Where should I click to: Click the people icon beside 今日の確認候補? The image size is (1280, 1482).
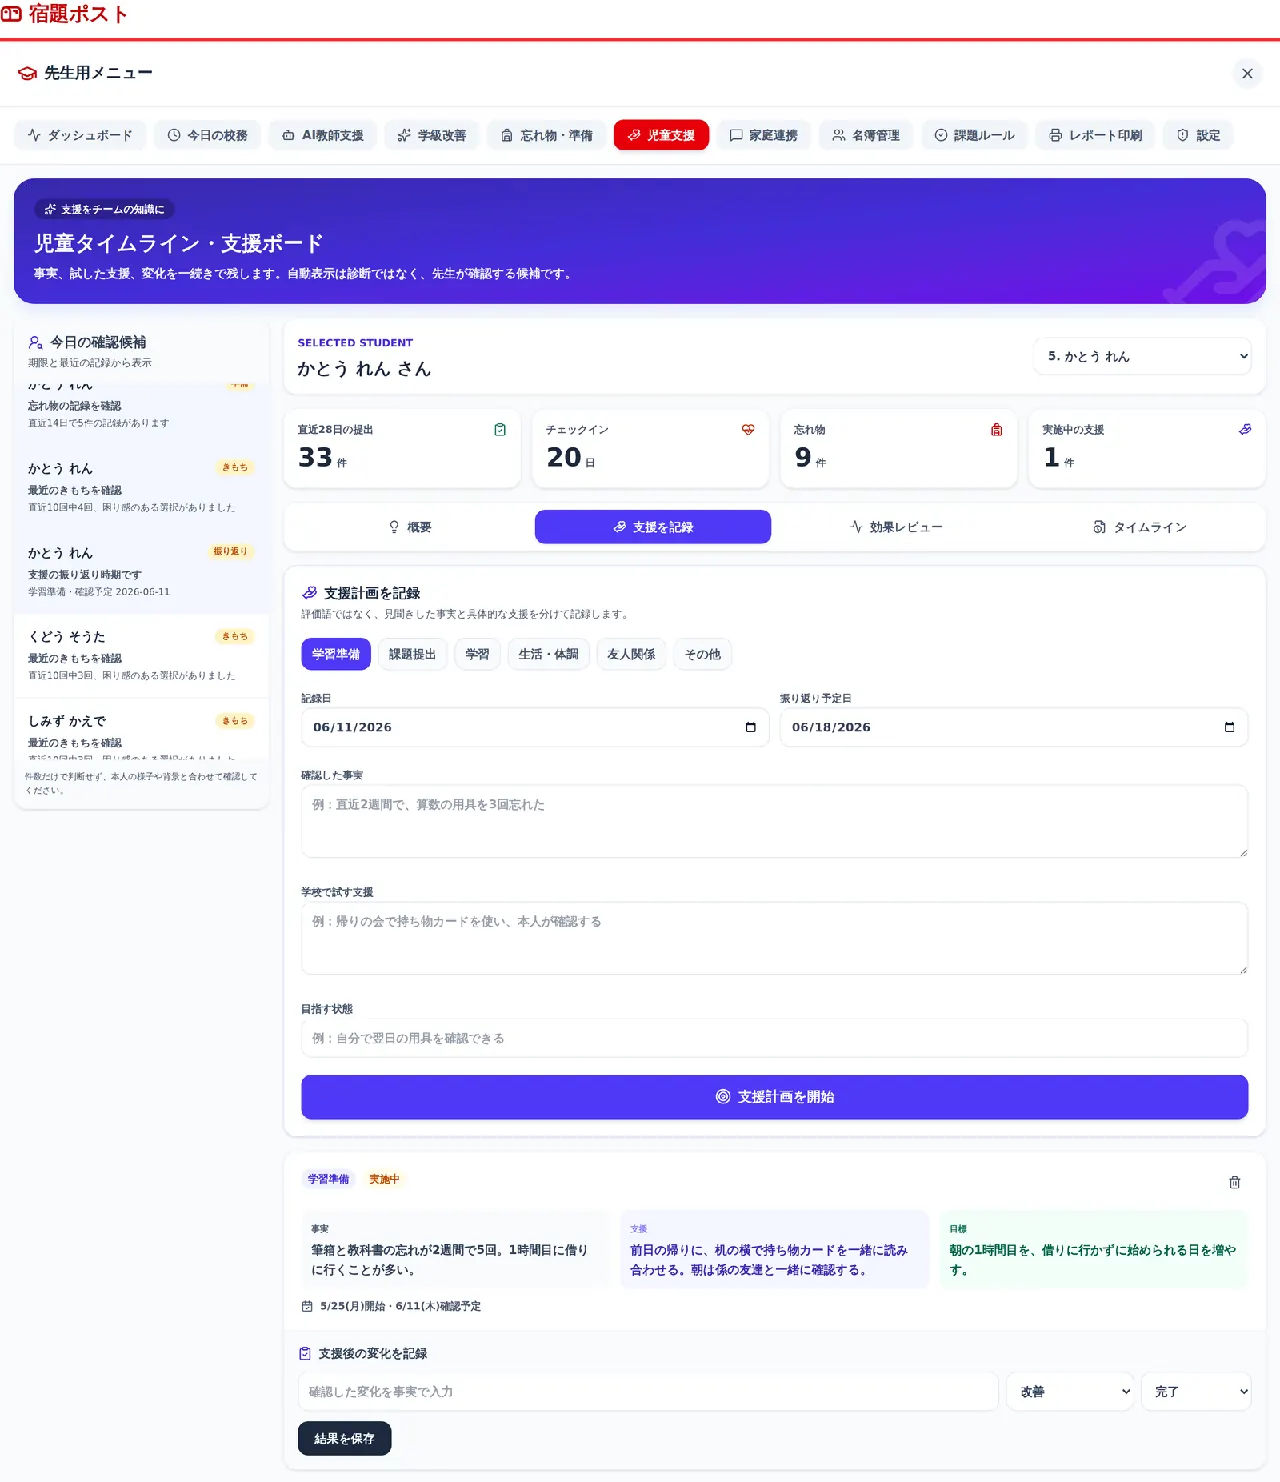[x=35, y=342]
